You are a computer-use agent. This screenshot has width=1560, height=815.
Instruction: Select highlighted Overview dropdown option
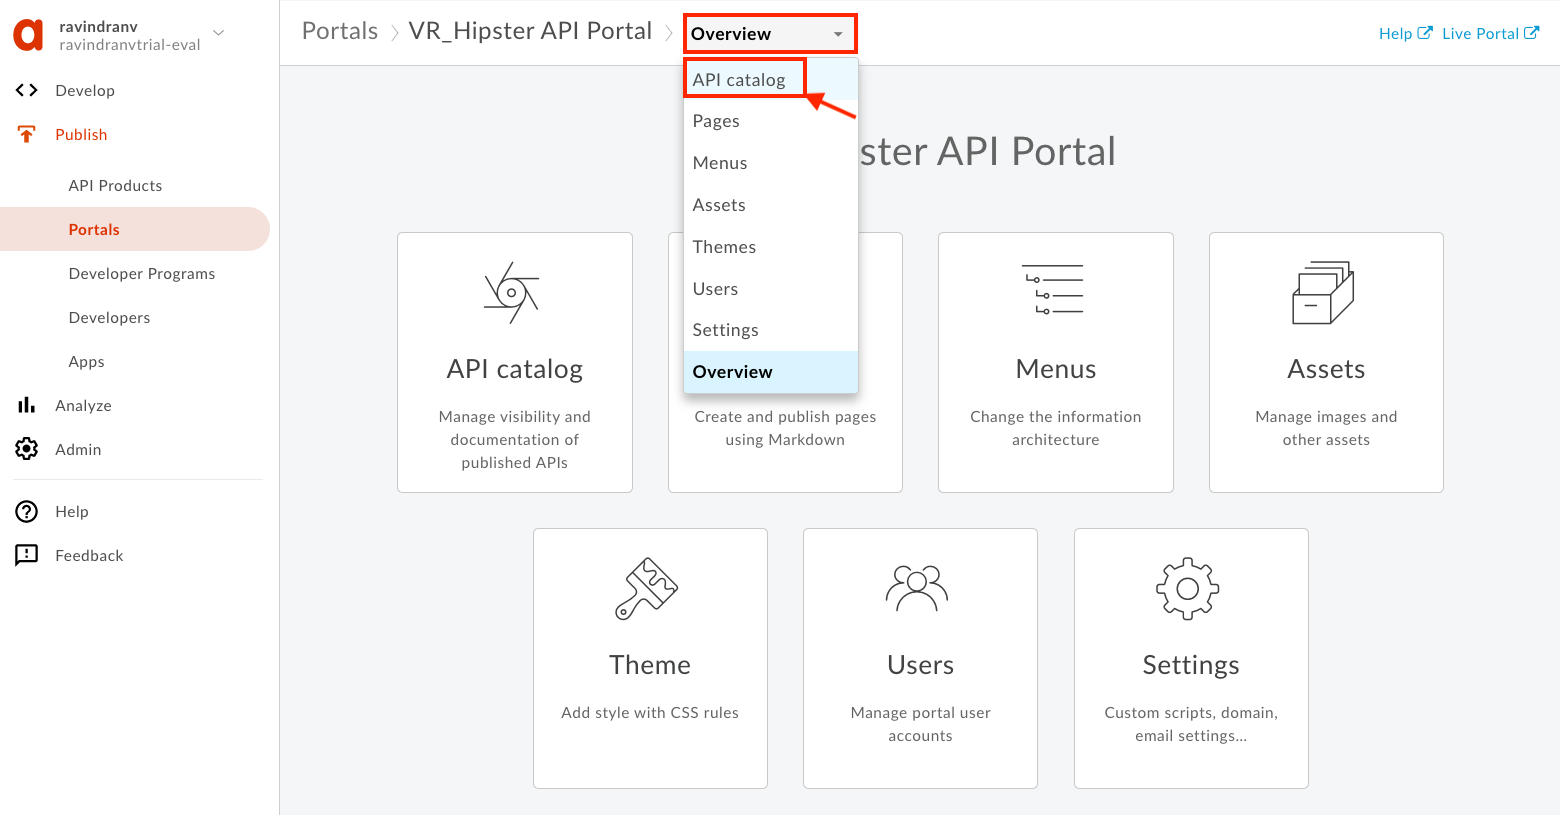click(771, 372)
